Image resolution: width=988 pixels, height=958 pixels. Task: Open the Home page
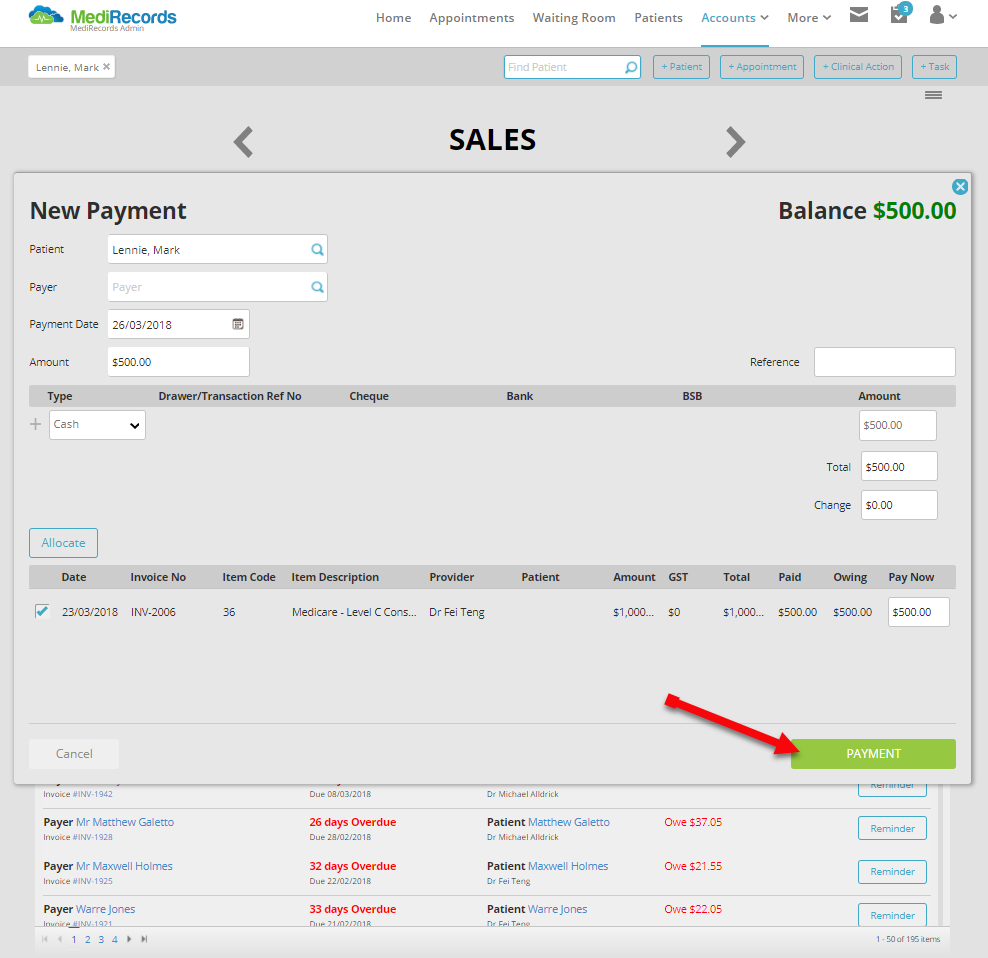(393, 18)
